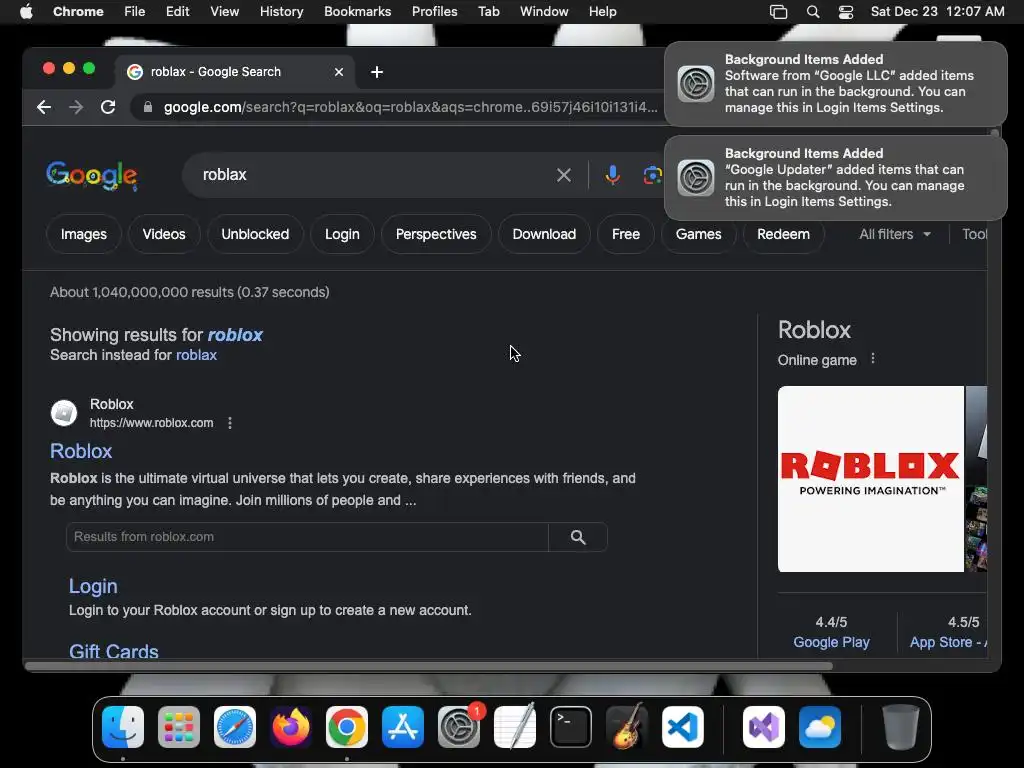1024x768 pixels.
Task: Open the three-dot menu beside roblox.com URL
Action: (230, 423)
